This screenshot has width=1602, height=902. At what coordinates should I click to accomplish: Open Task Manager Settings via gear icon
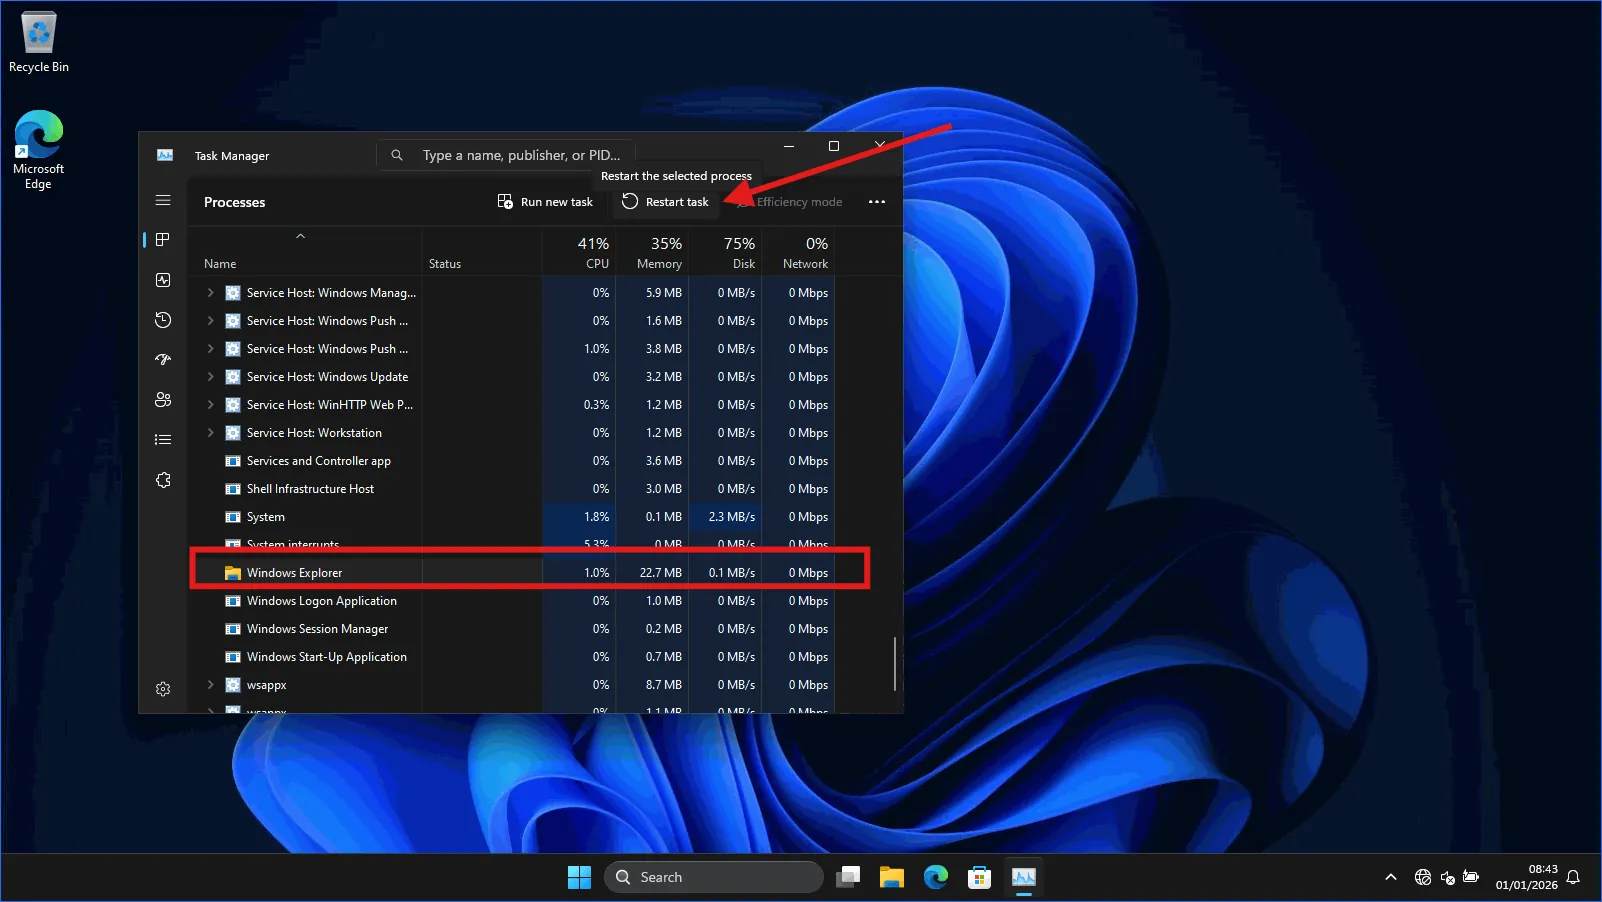pyautogui.click(x=163, y=688)
